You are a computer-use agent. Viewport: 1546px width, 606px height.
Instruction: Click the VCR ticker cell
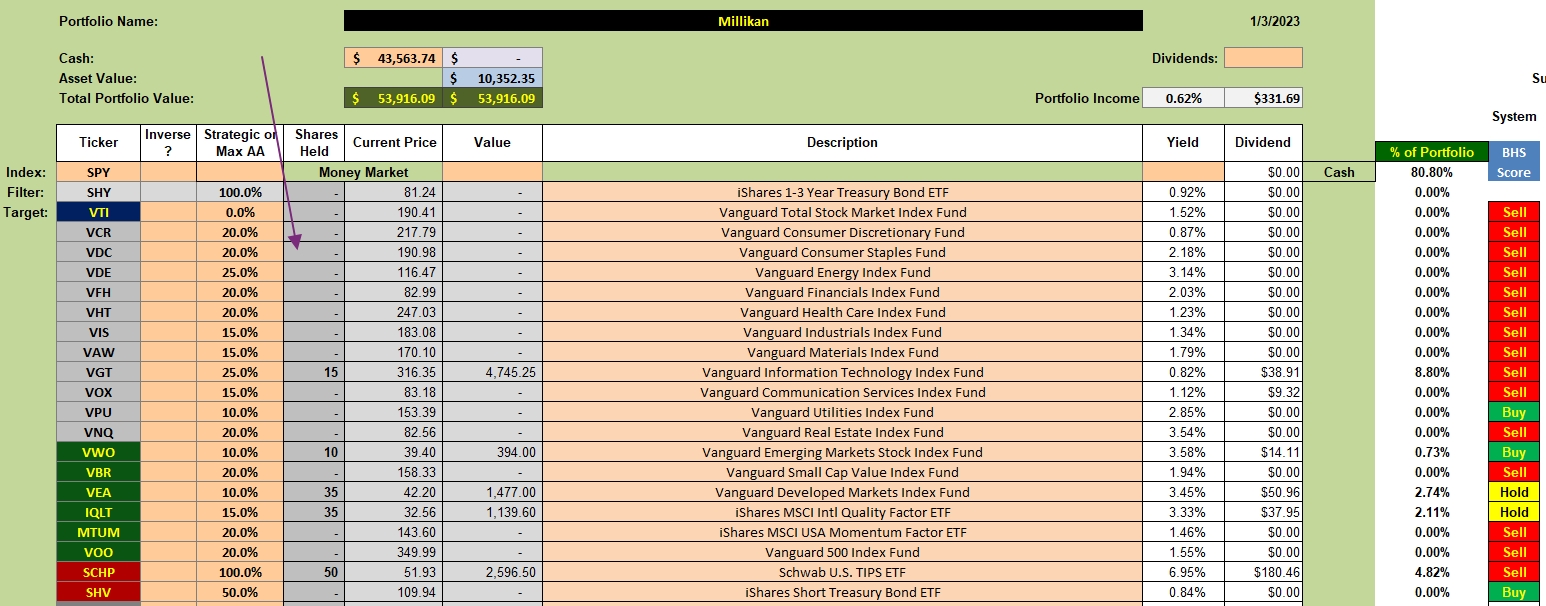pyautogui.click(x=99, y=232)
